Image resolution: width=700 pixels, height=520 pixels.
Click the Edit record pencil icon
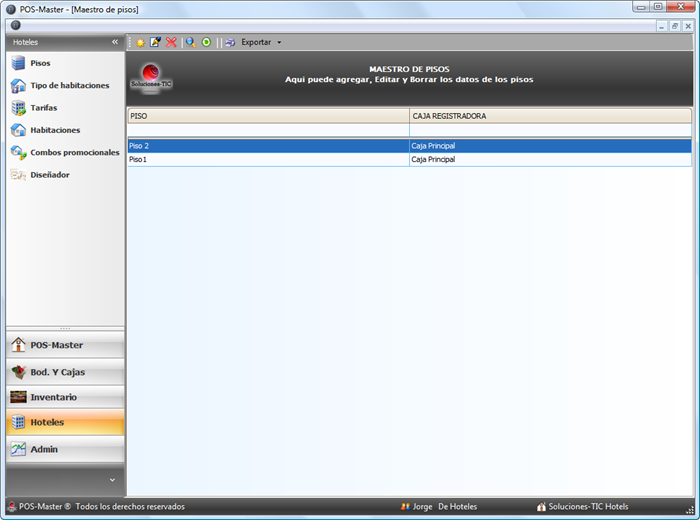pos(155,42)
